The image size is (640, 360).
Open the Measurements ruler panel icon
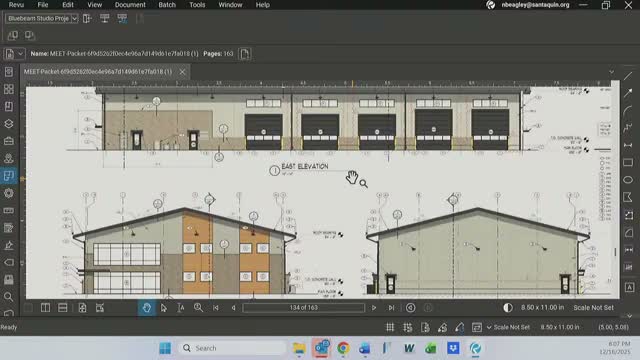click(9, 211)
